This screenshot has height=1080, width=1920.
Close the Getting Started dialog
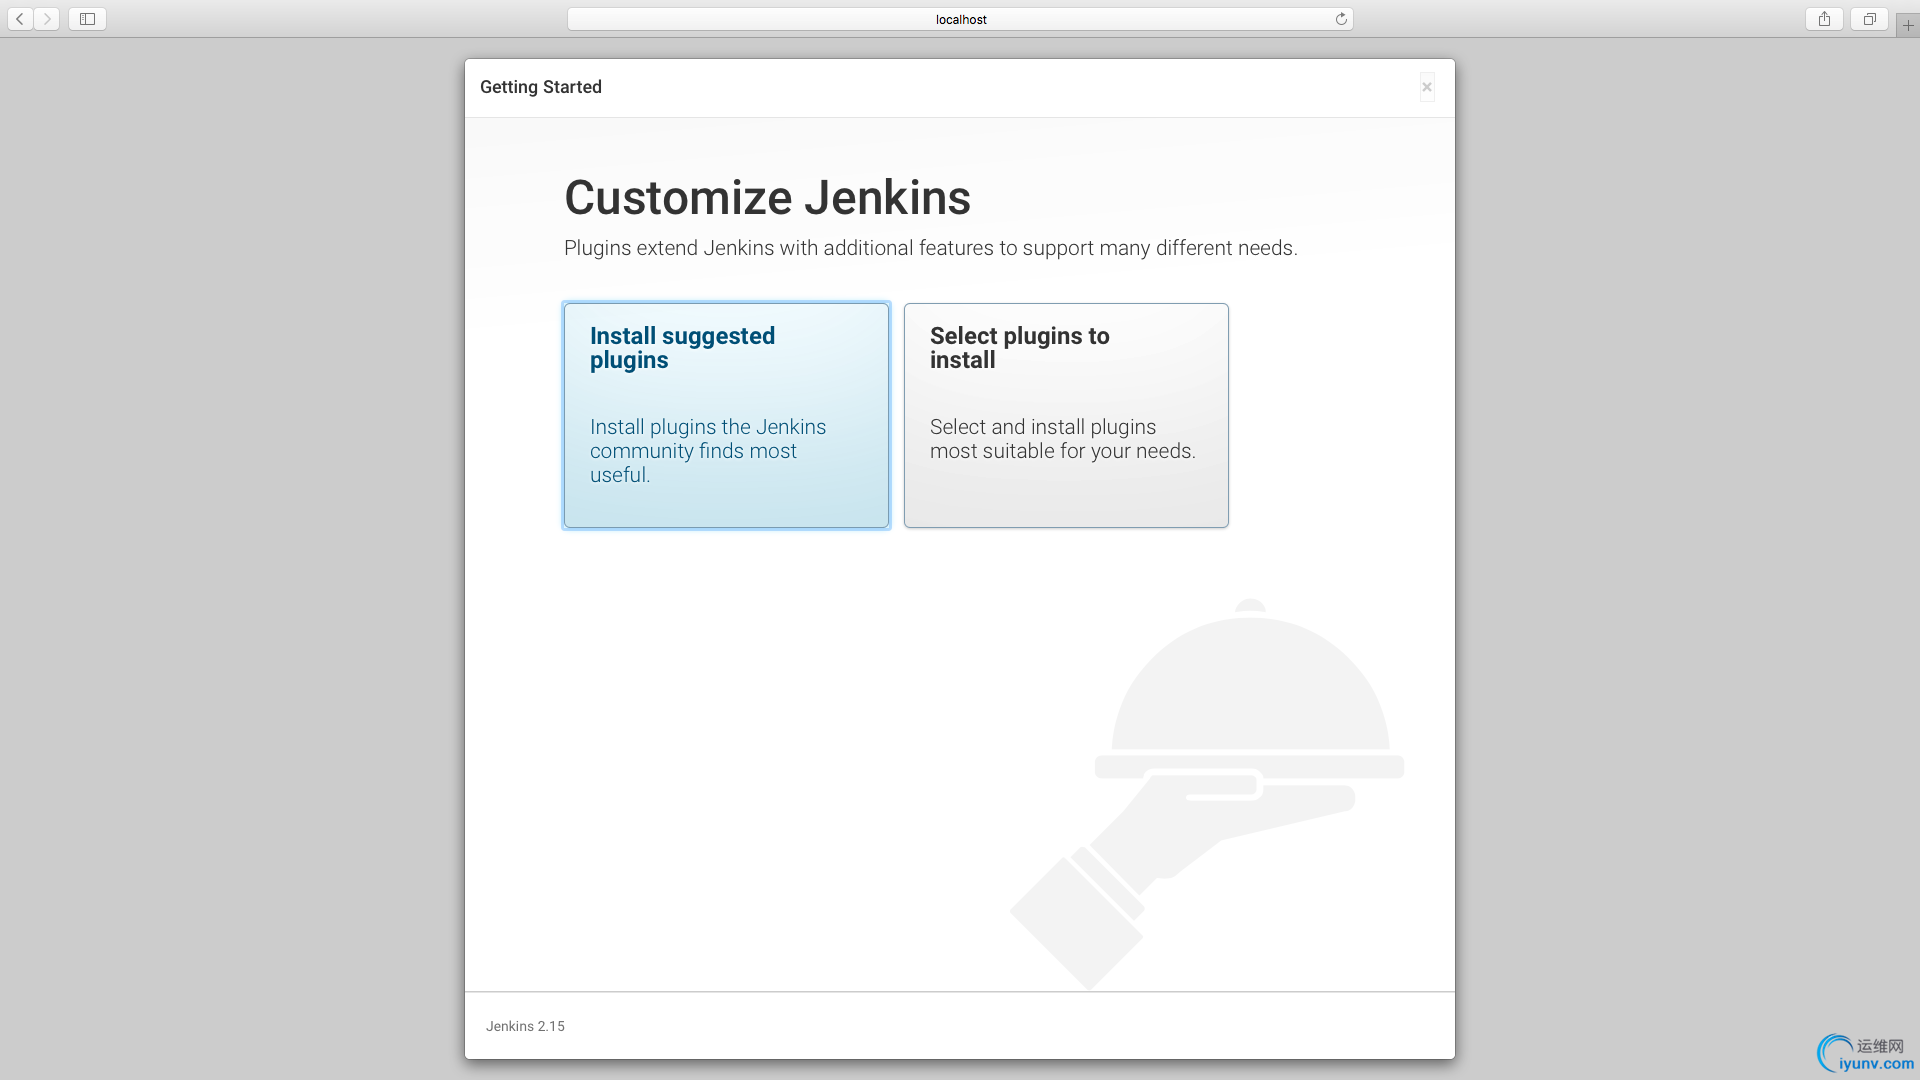(x=1427, y=87)
